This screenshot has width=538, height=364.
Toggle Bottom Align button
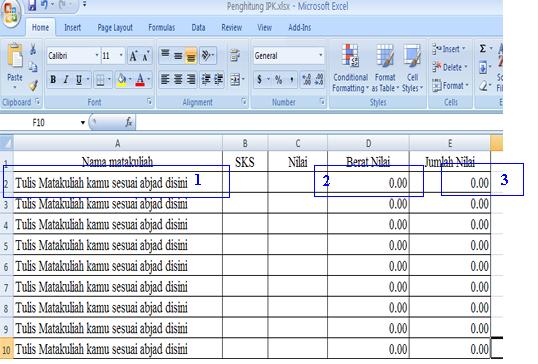tap(191, 55)
